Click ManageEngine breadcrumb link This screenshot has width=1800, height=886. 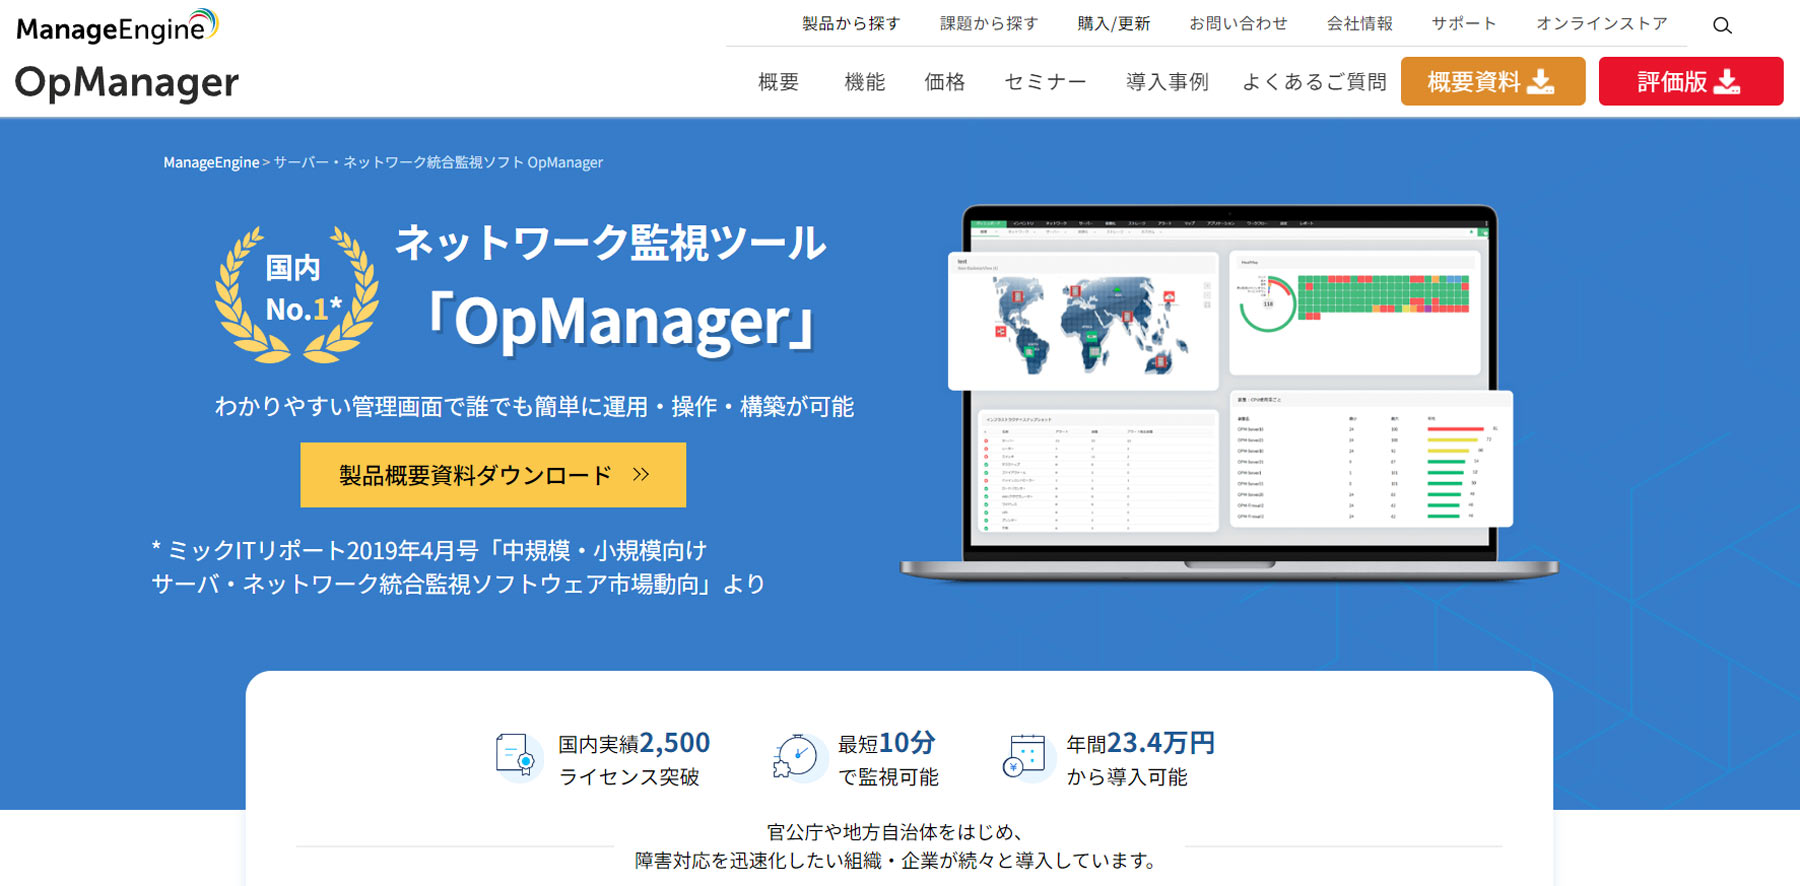211,162
